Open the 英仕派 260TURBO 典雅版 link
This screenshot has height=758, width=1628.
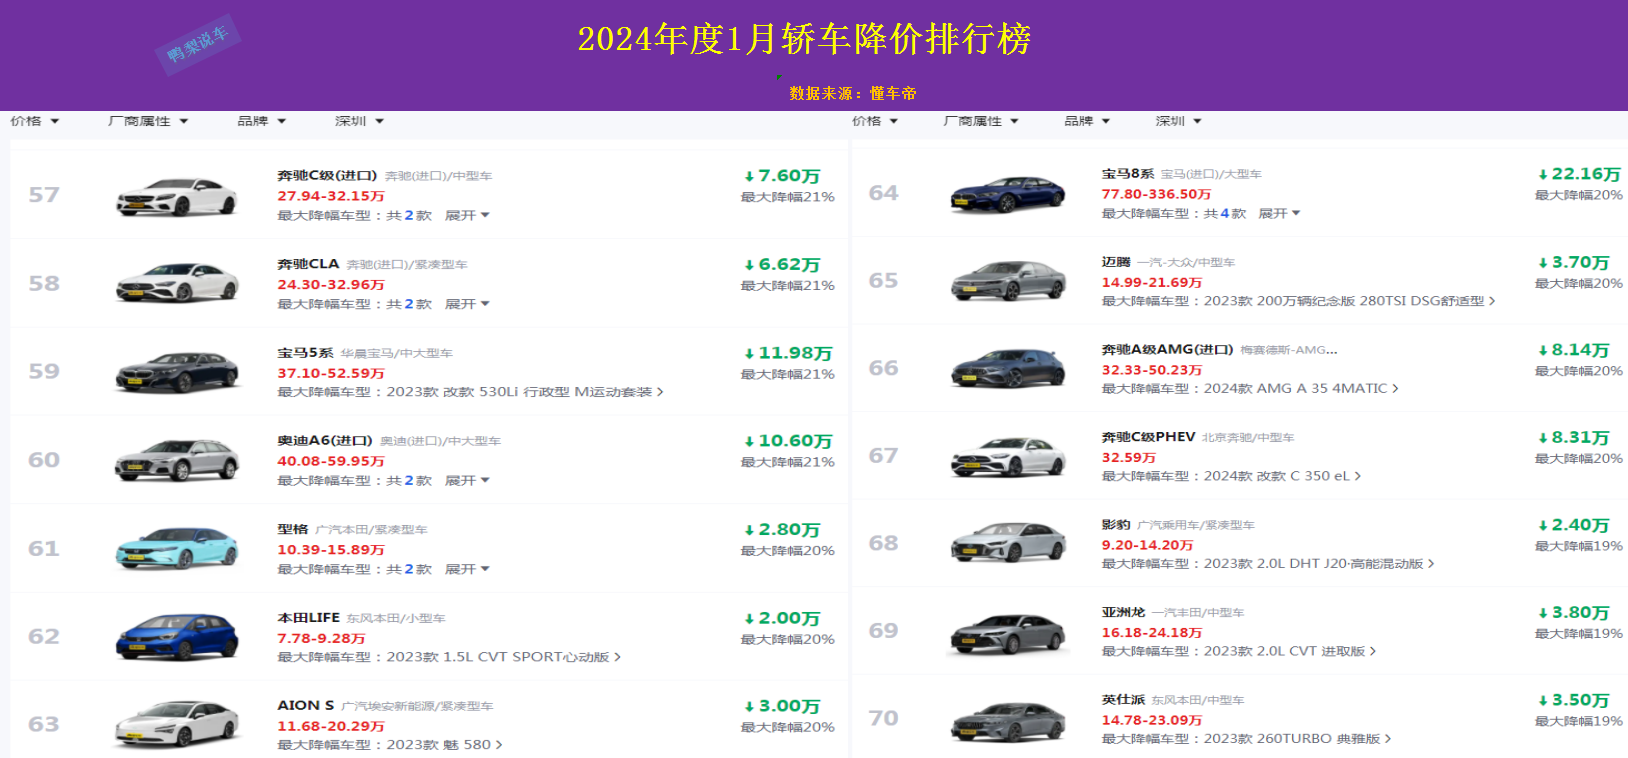(1296, 739)
